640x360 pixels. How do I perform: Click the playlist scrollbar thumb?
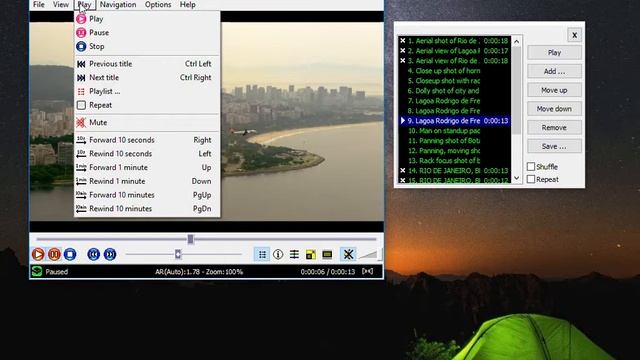(x=517, y=90)
